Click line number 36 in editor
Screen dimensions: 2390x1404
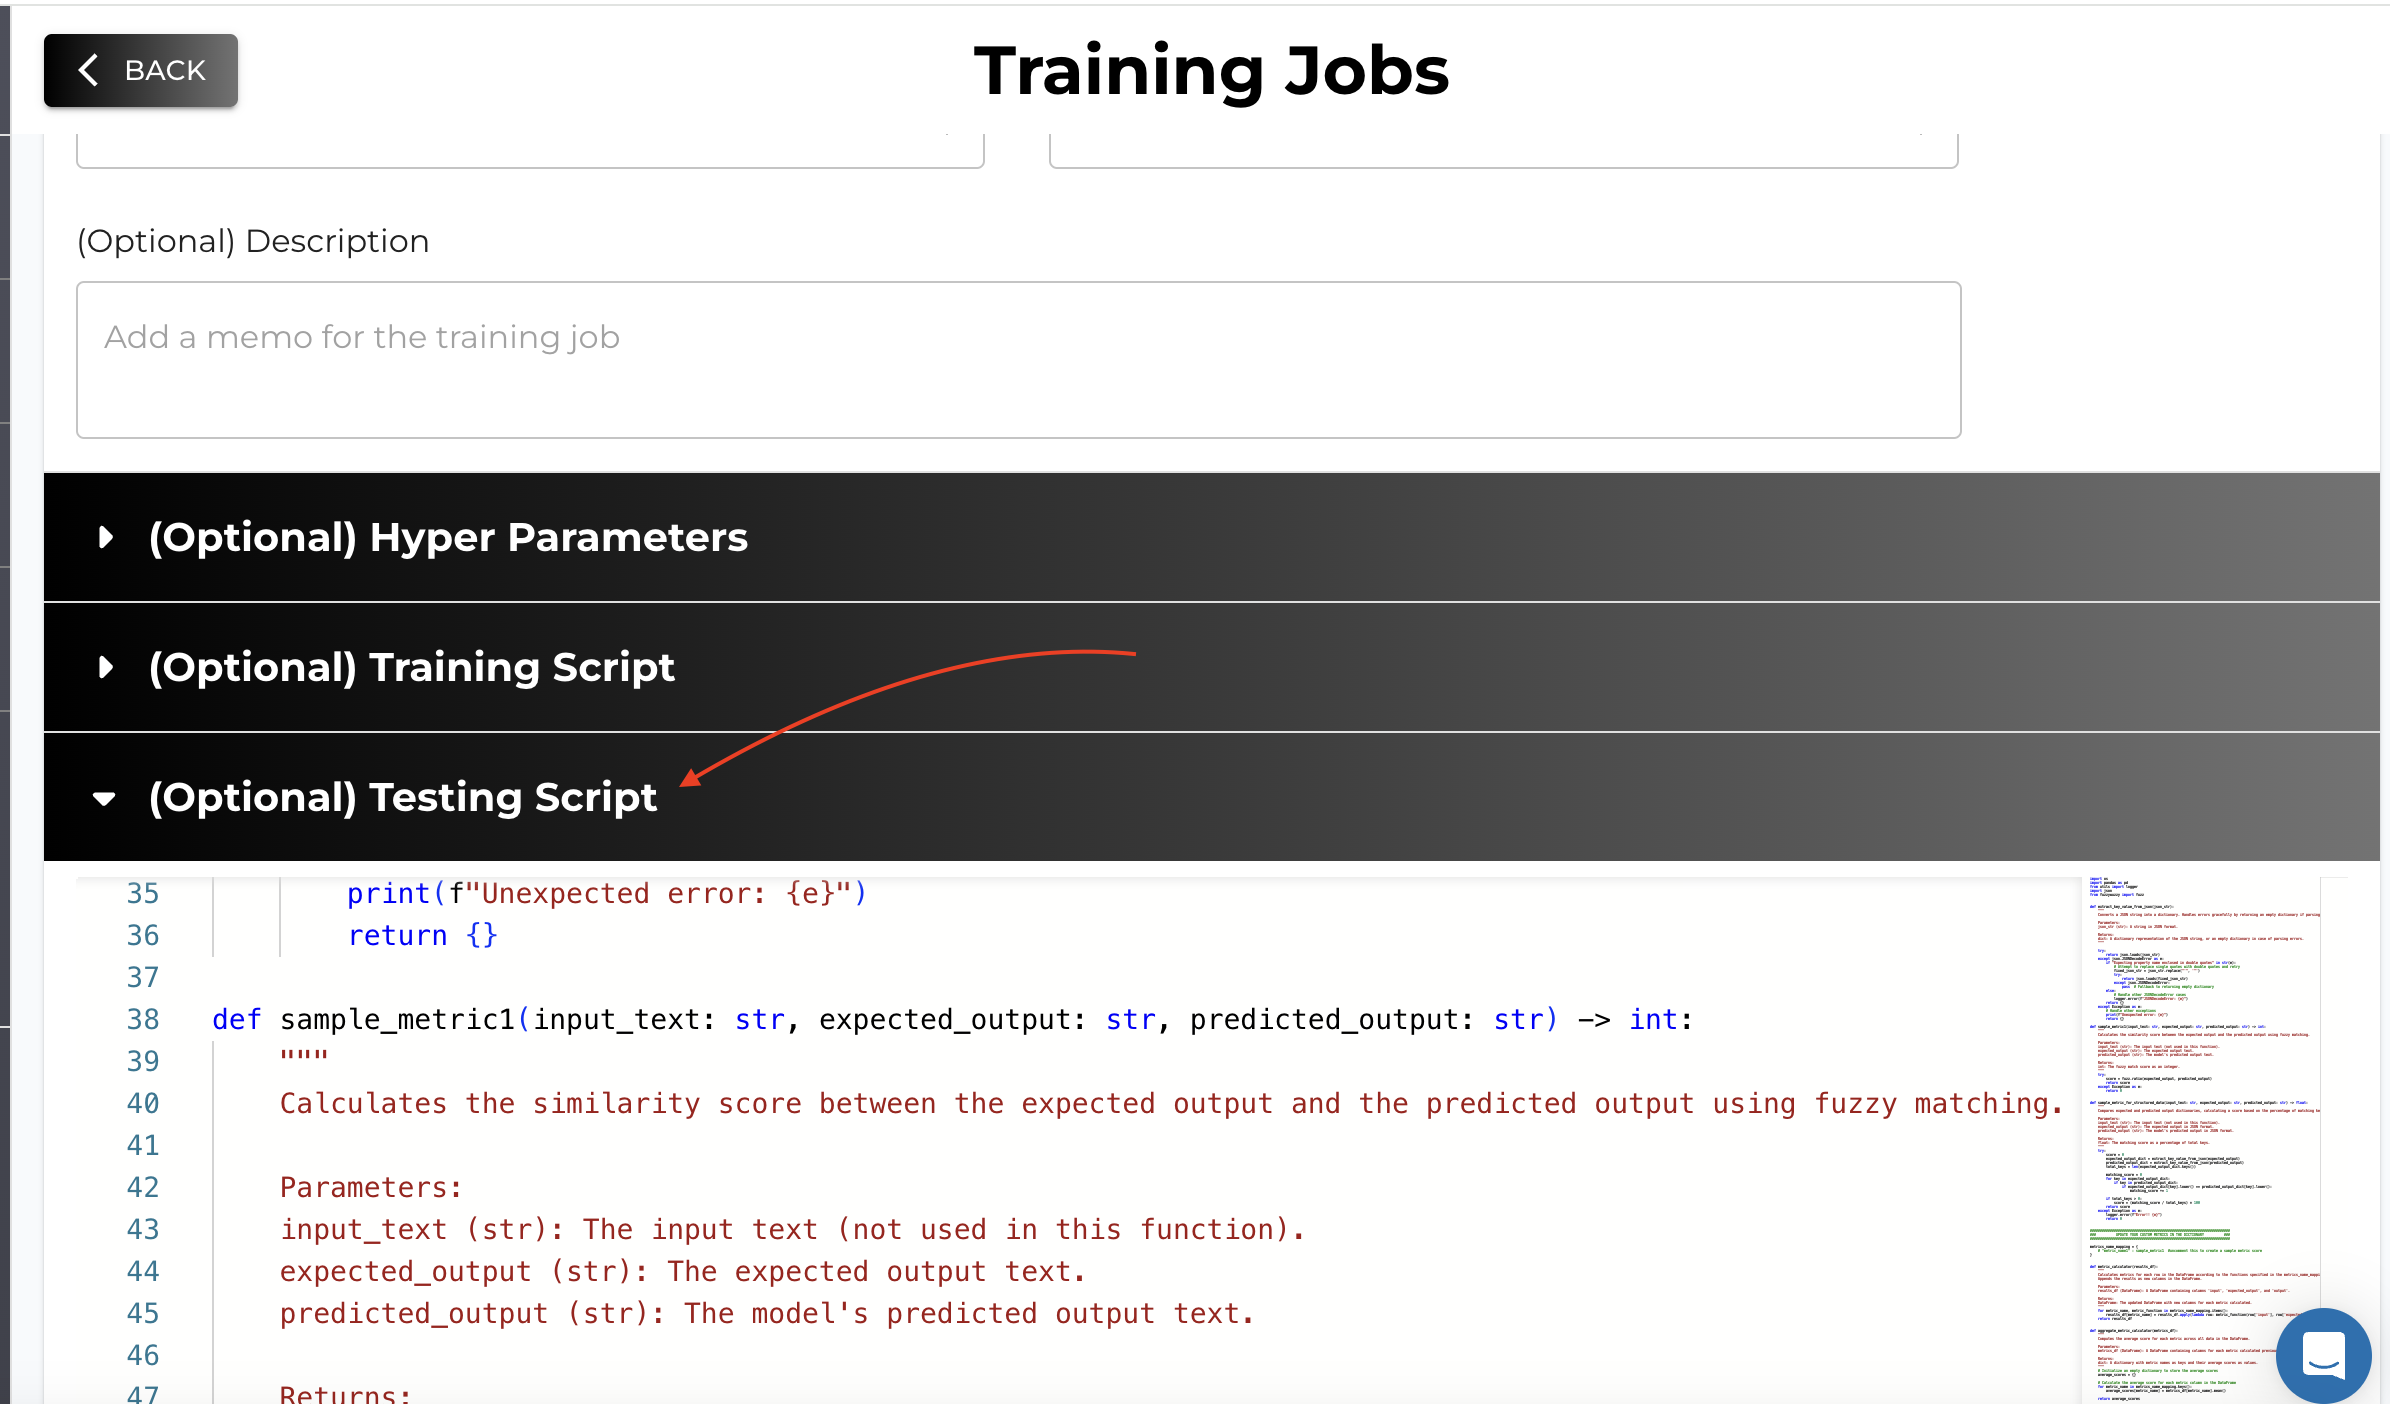[143, 935]
